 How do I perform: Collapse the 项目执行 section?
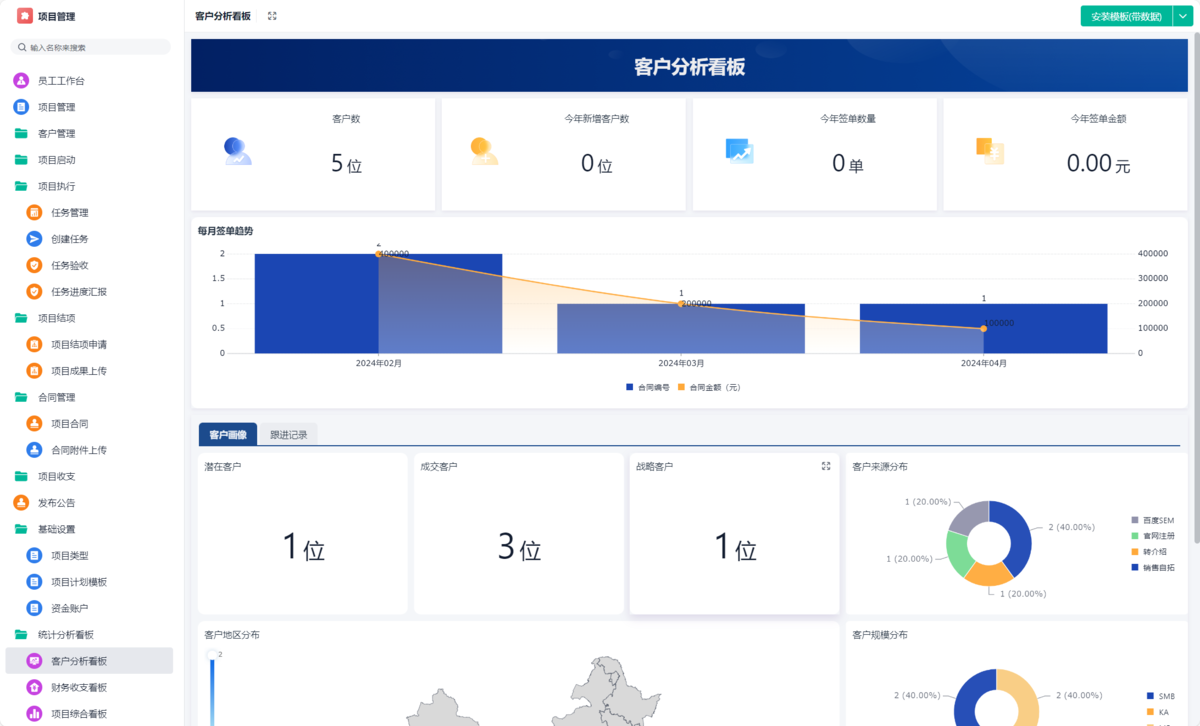click(46, 186)
